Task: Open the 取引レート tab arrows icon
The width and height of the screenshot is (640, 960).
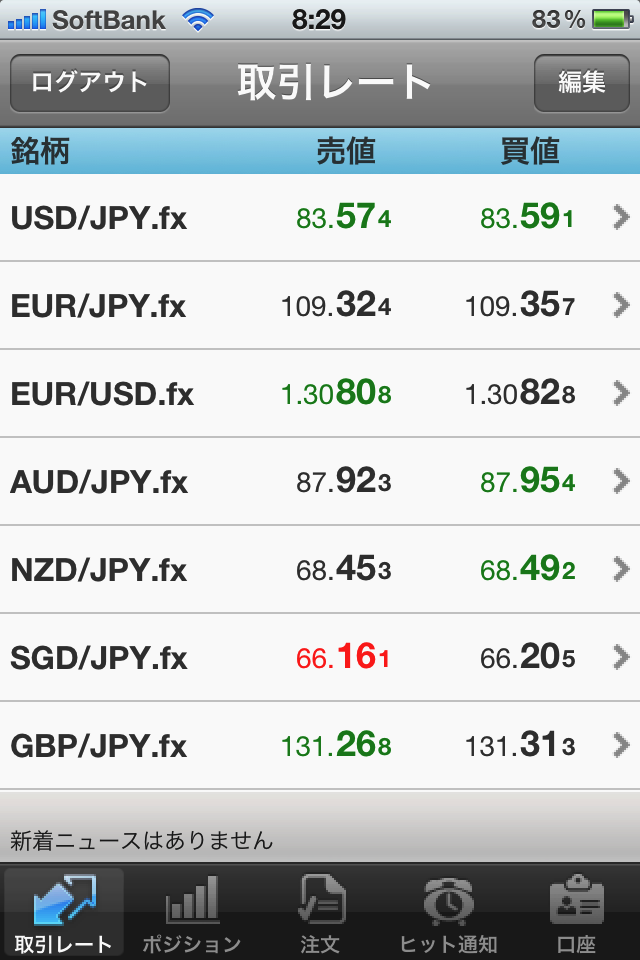Action: (x=64, y=899)
